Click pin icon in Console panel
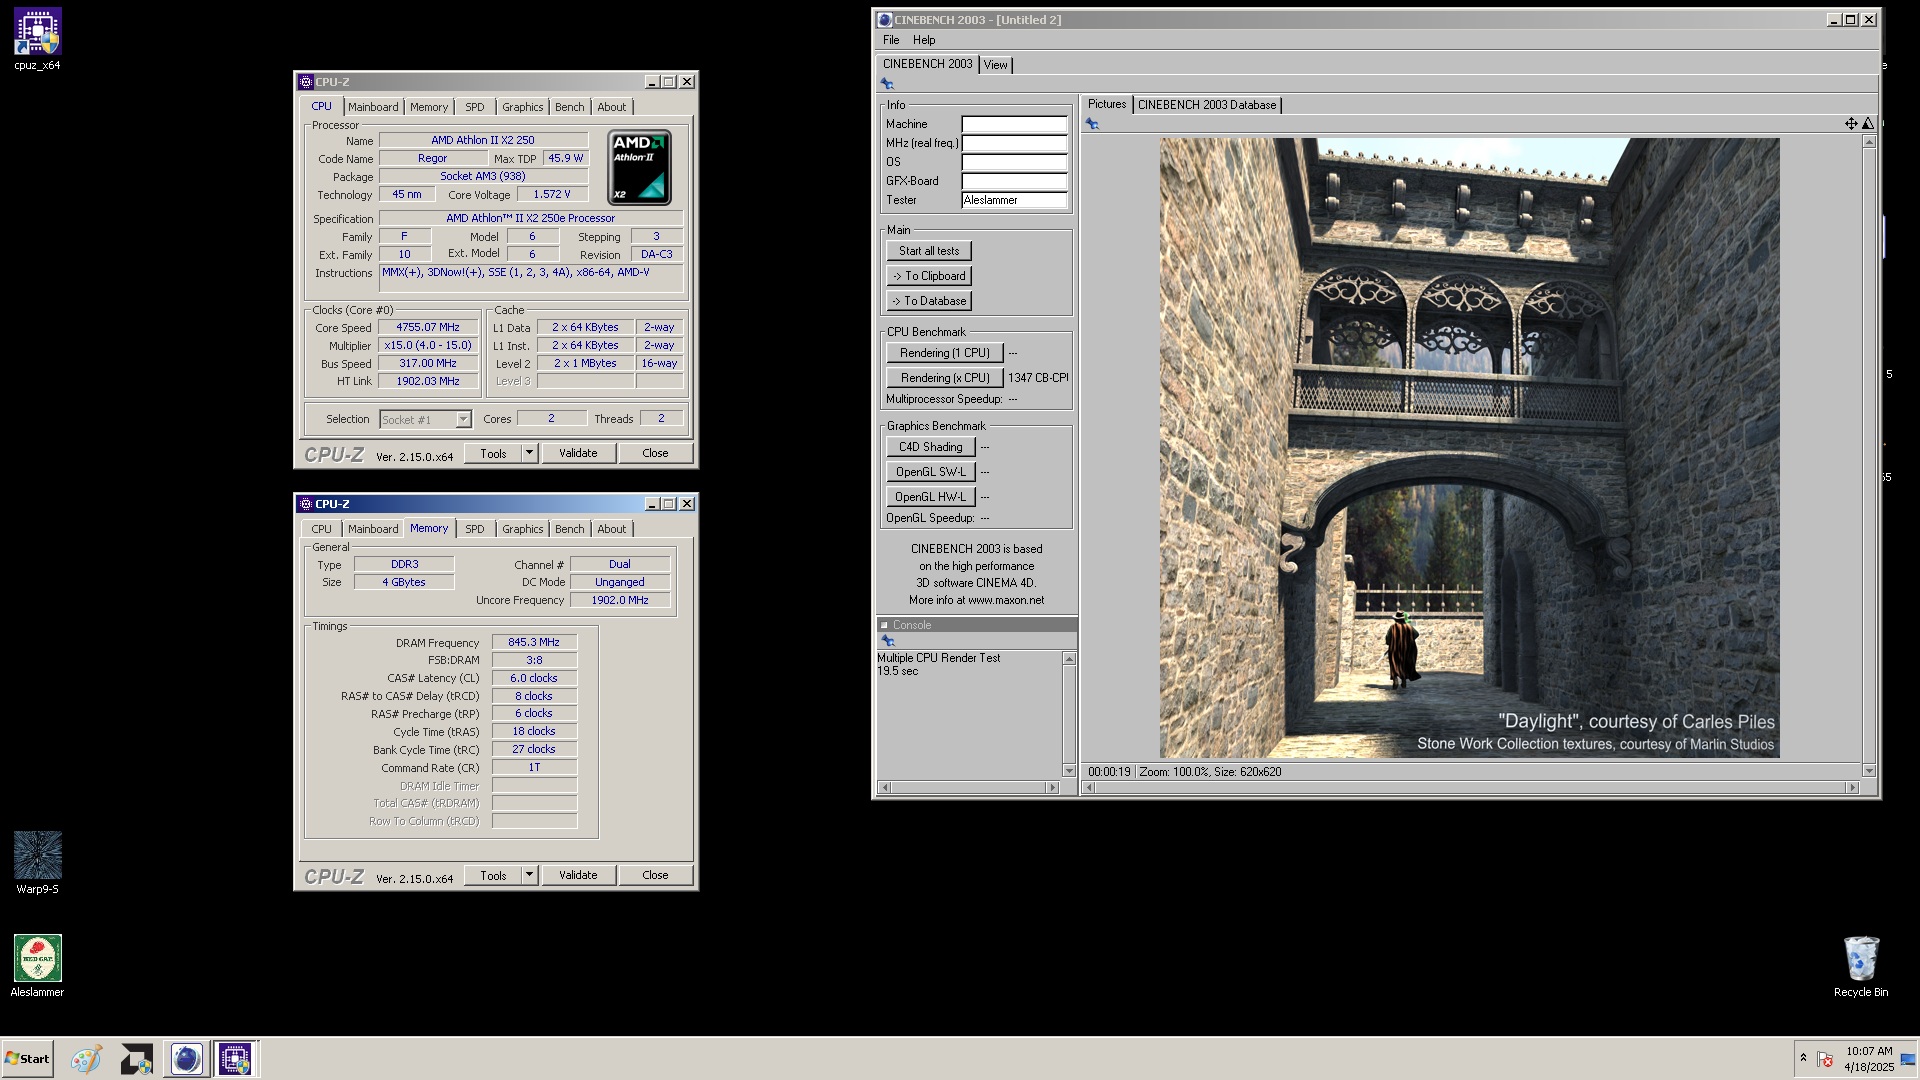The image size is (1920, 1080). point(887,641)
